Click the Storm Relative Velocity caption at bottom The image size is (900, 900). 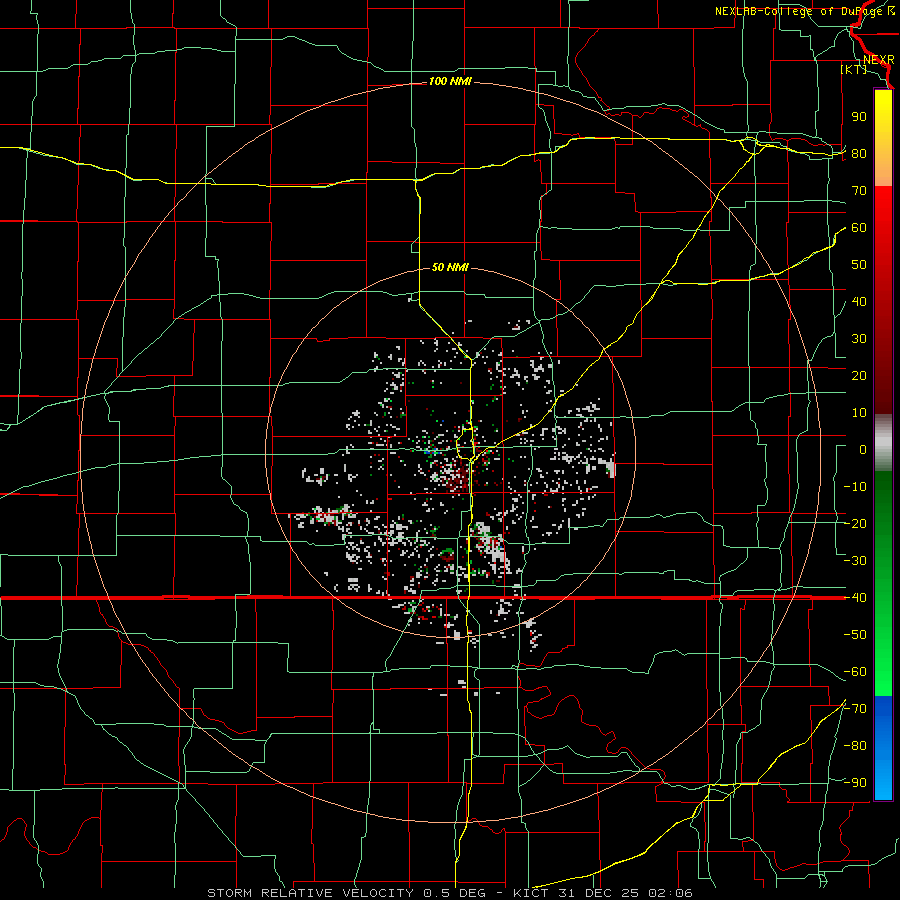450,893
